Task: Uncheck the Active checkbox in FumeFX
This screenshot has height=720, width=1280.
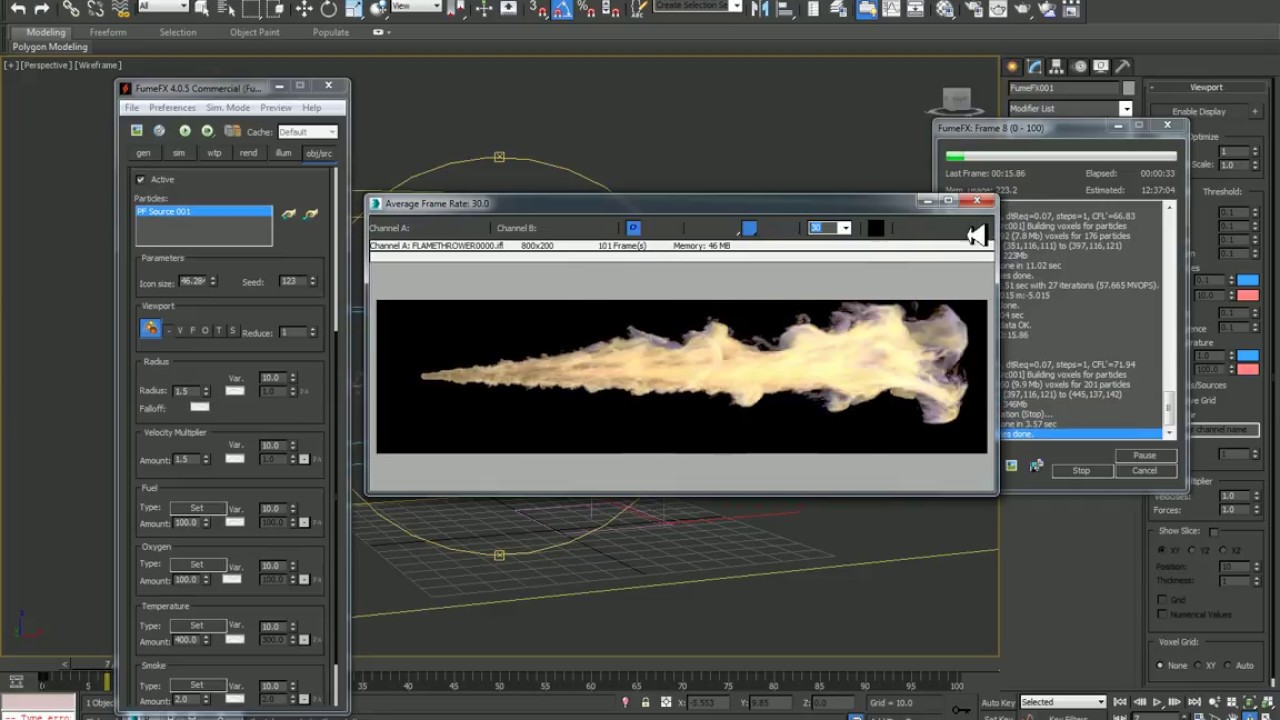Action: [x=141, y=179]
